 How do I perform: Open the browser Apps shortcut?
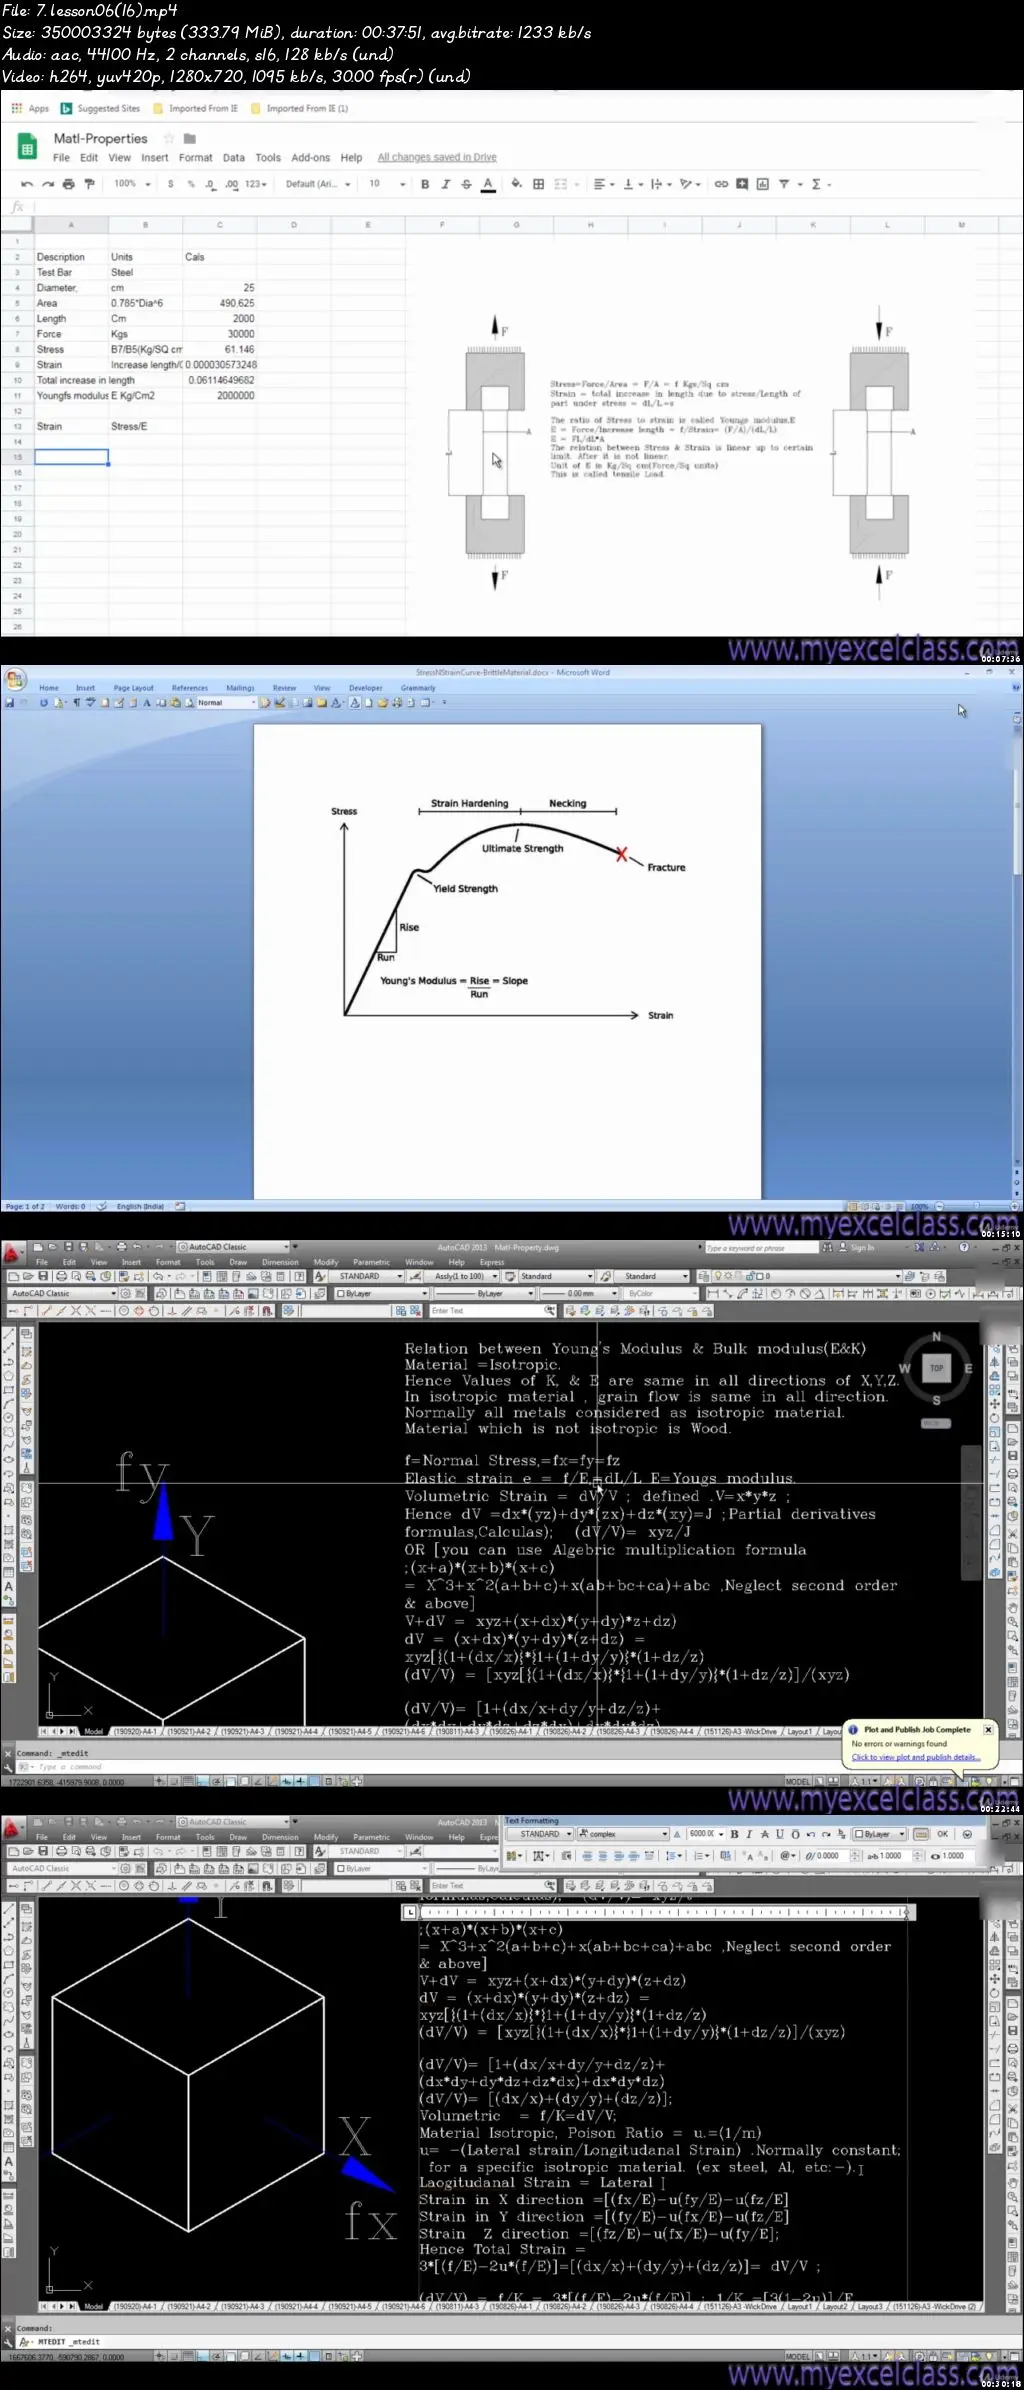(30, 108)
